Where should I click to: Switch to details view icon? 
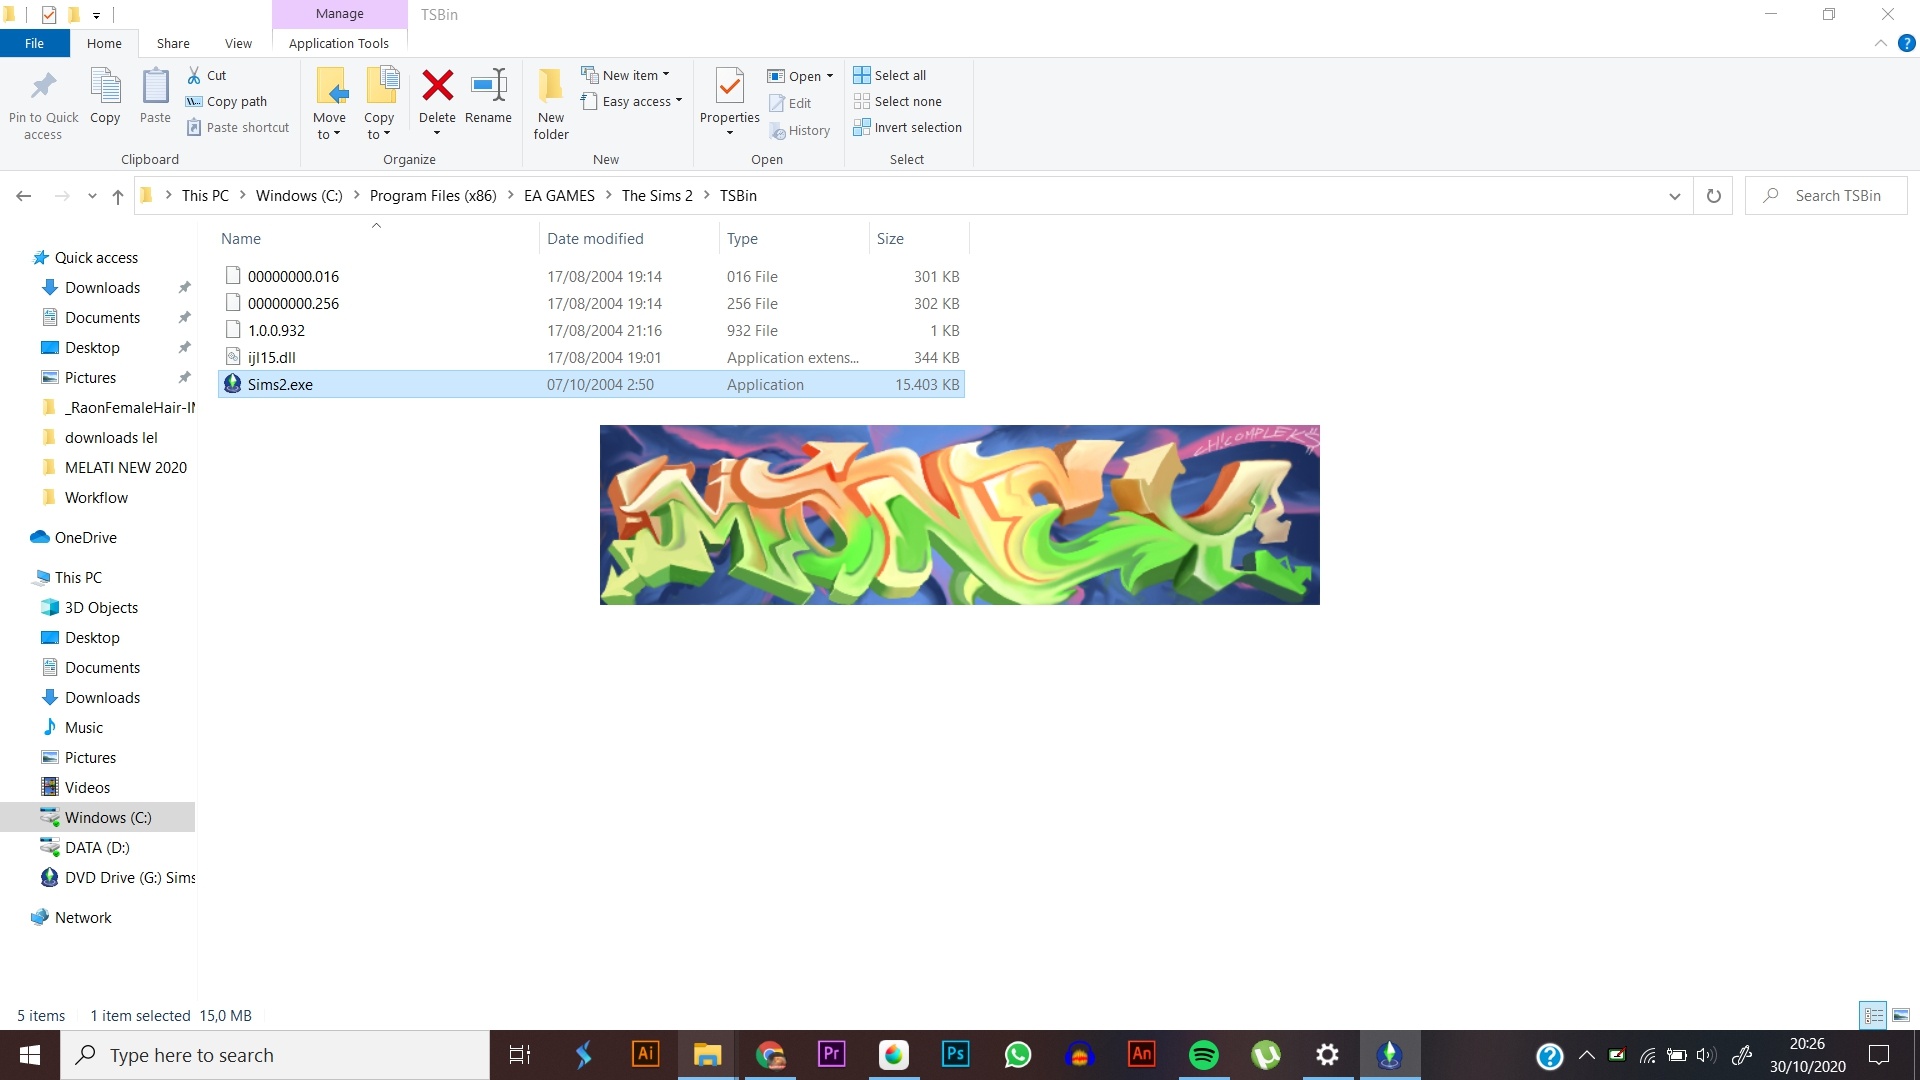click(1873, 1015)
